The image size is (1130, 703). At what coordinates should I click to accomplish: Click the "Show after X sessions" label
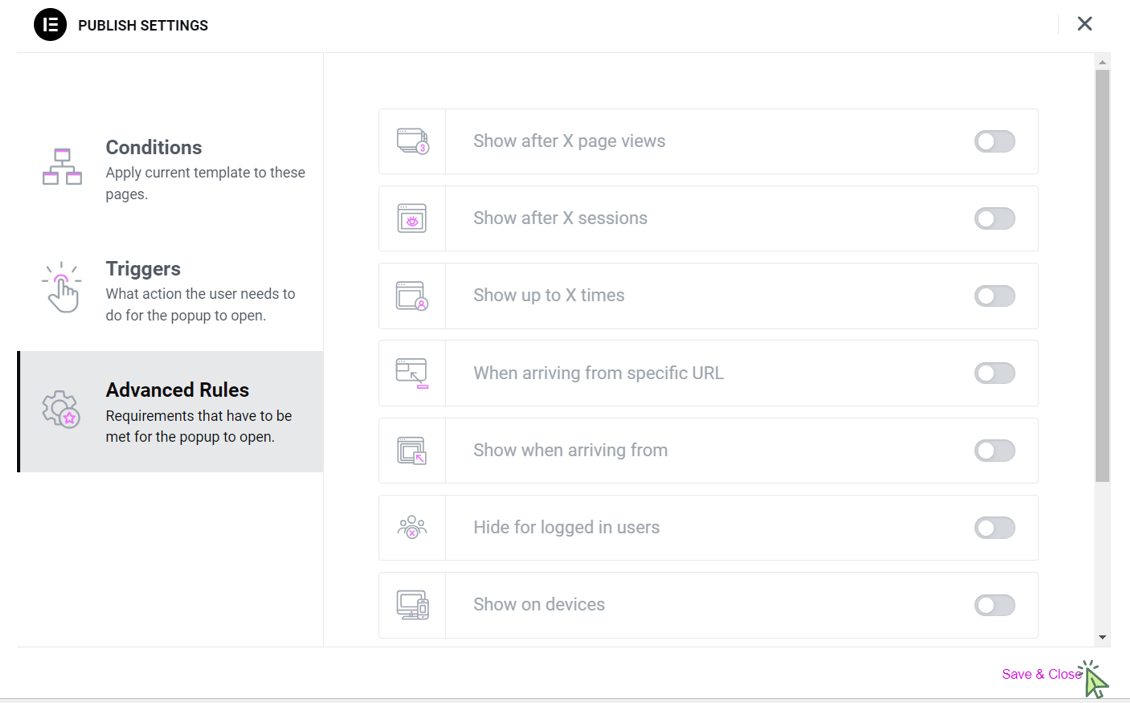560,218
